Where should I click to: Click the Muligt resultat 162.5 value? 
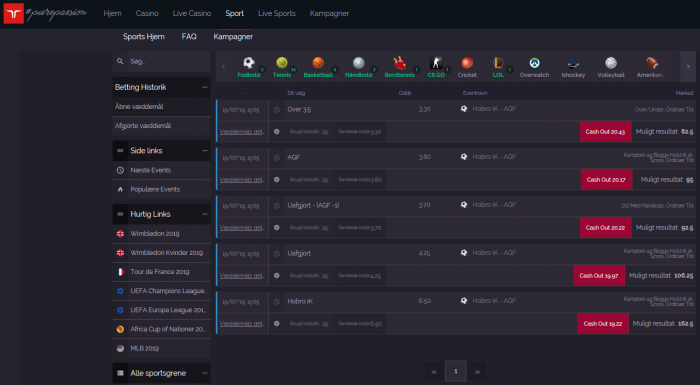[687, 323]
